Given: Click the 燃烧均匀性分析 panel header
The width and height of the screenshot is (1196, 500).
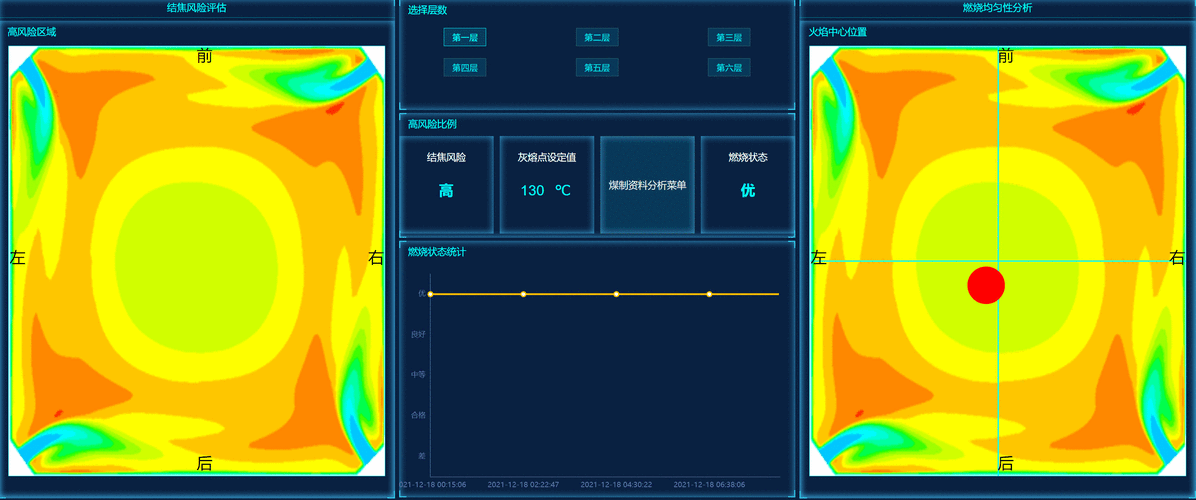Looking at the screenshot, I should 997,8.
